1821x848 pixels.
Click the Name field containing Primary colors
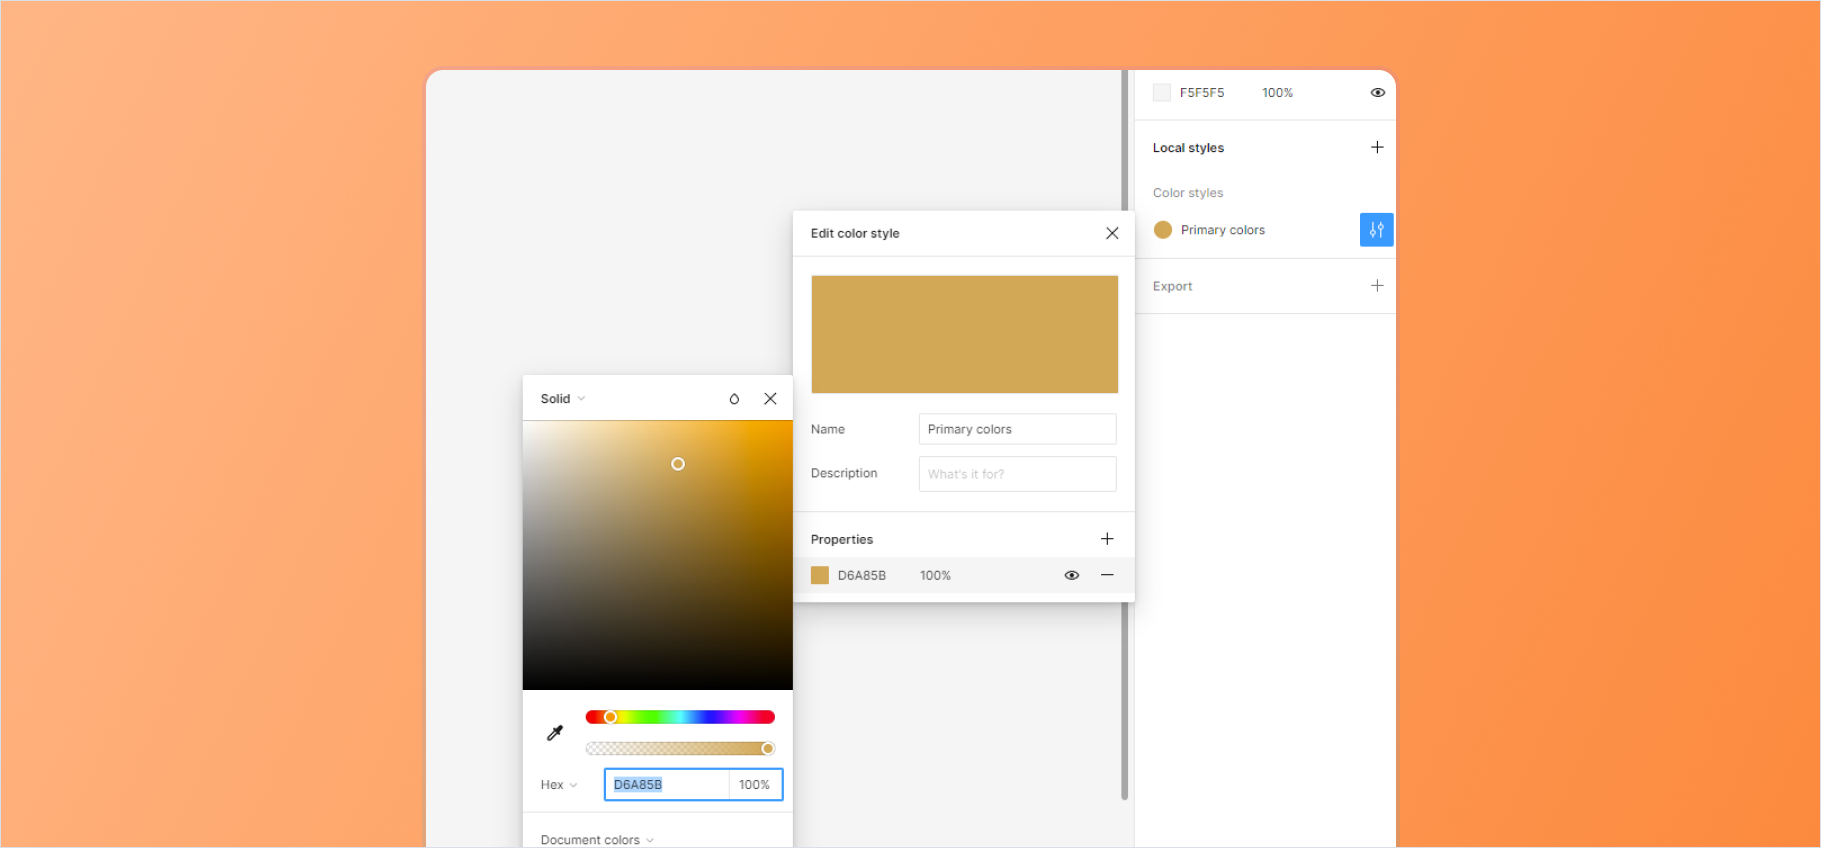click(1016, 429)
